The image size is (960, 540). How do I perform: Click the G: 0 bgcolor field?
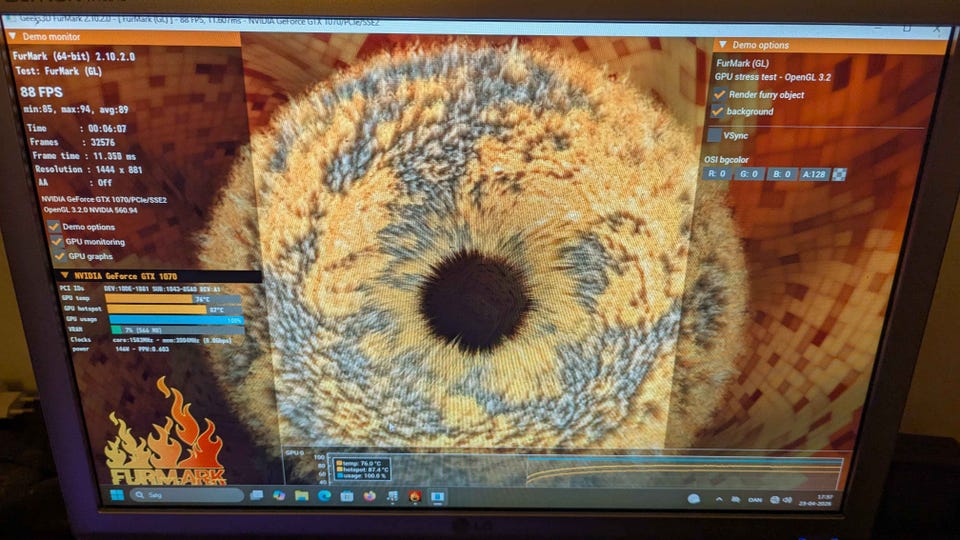point(749,174)
